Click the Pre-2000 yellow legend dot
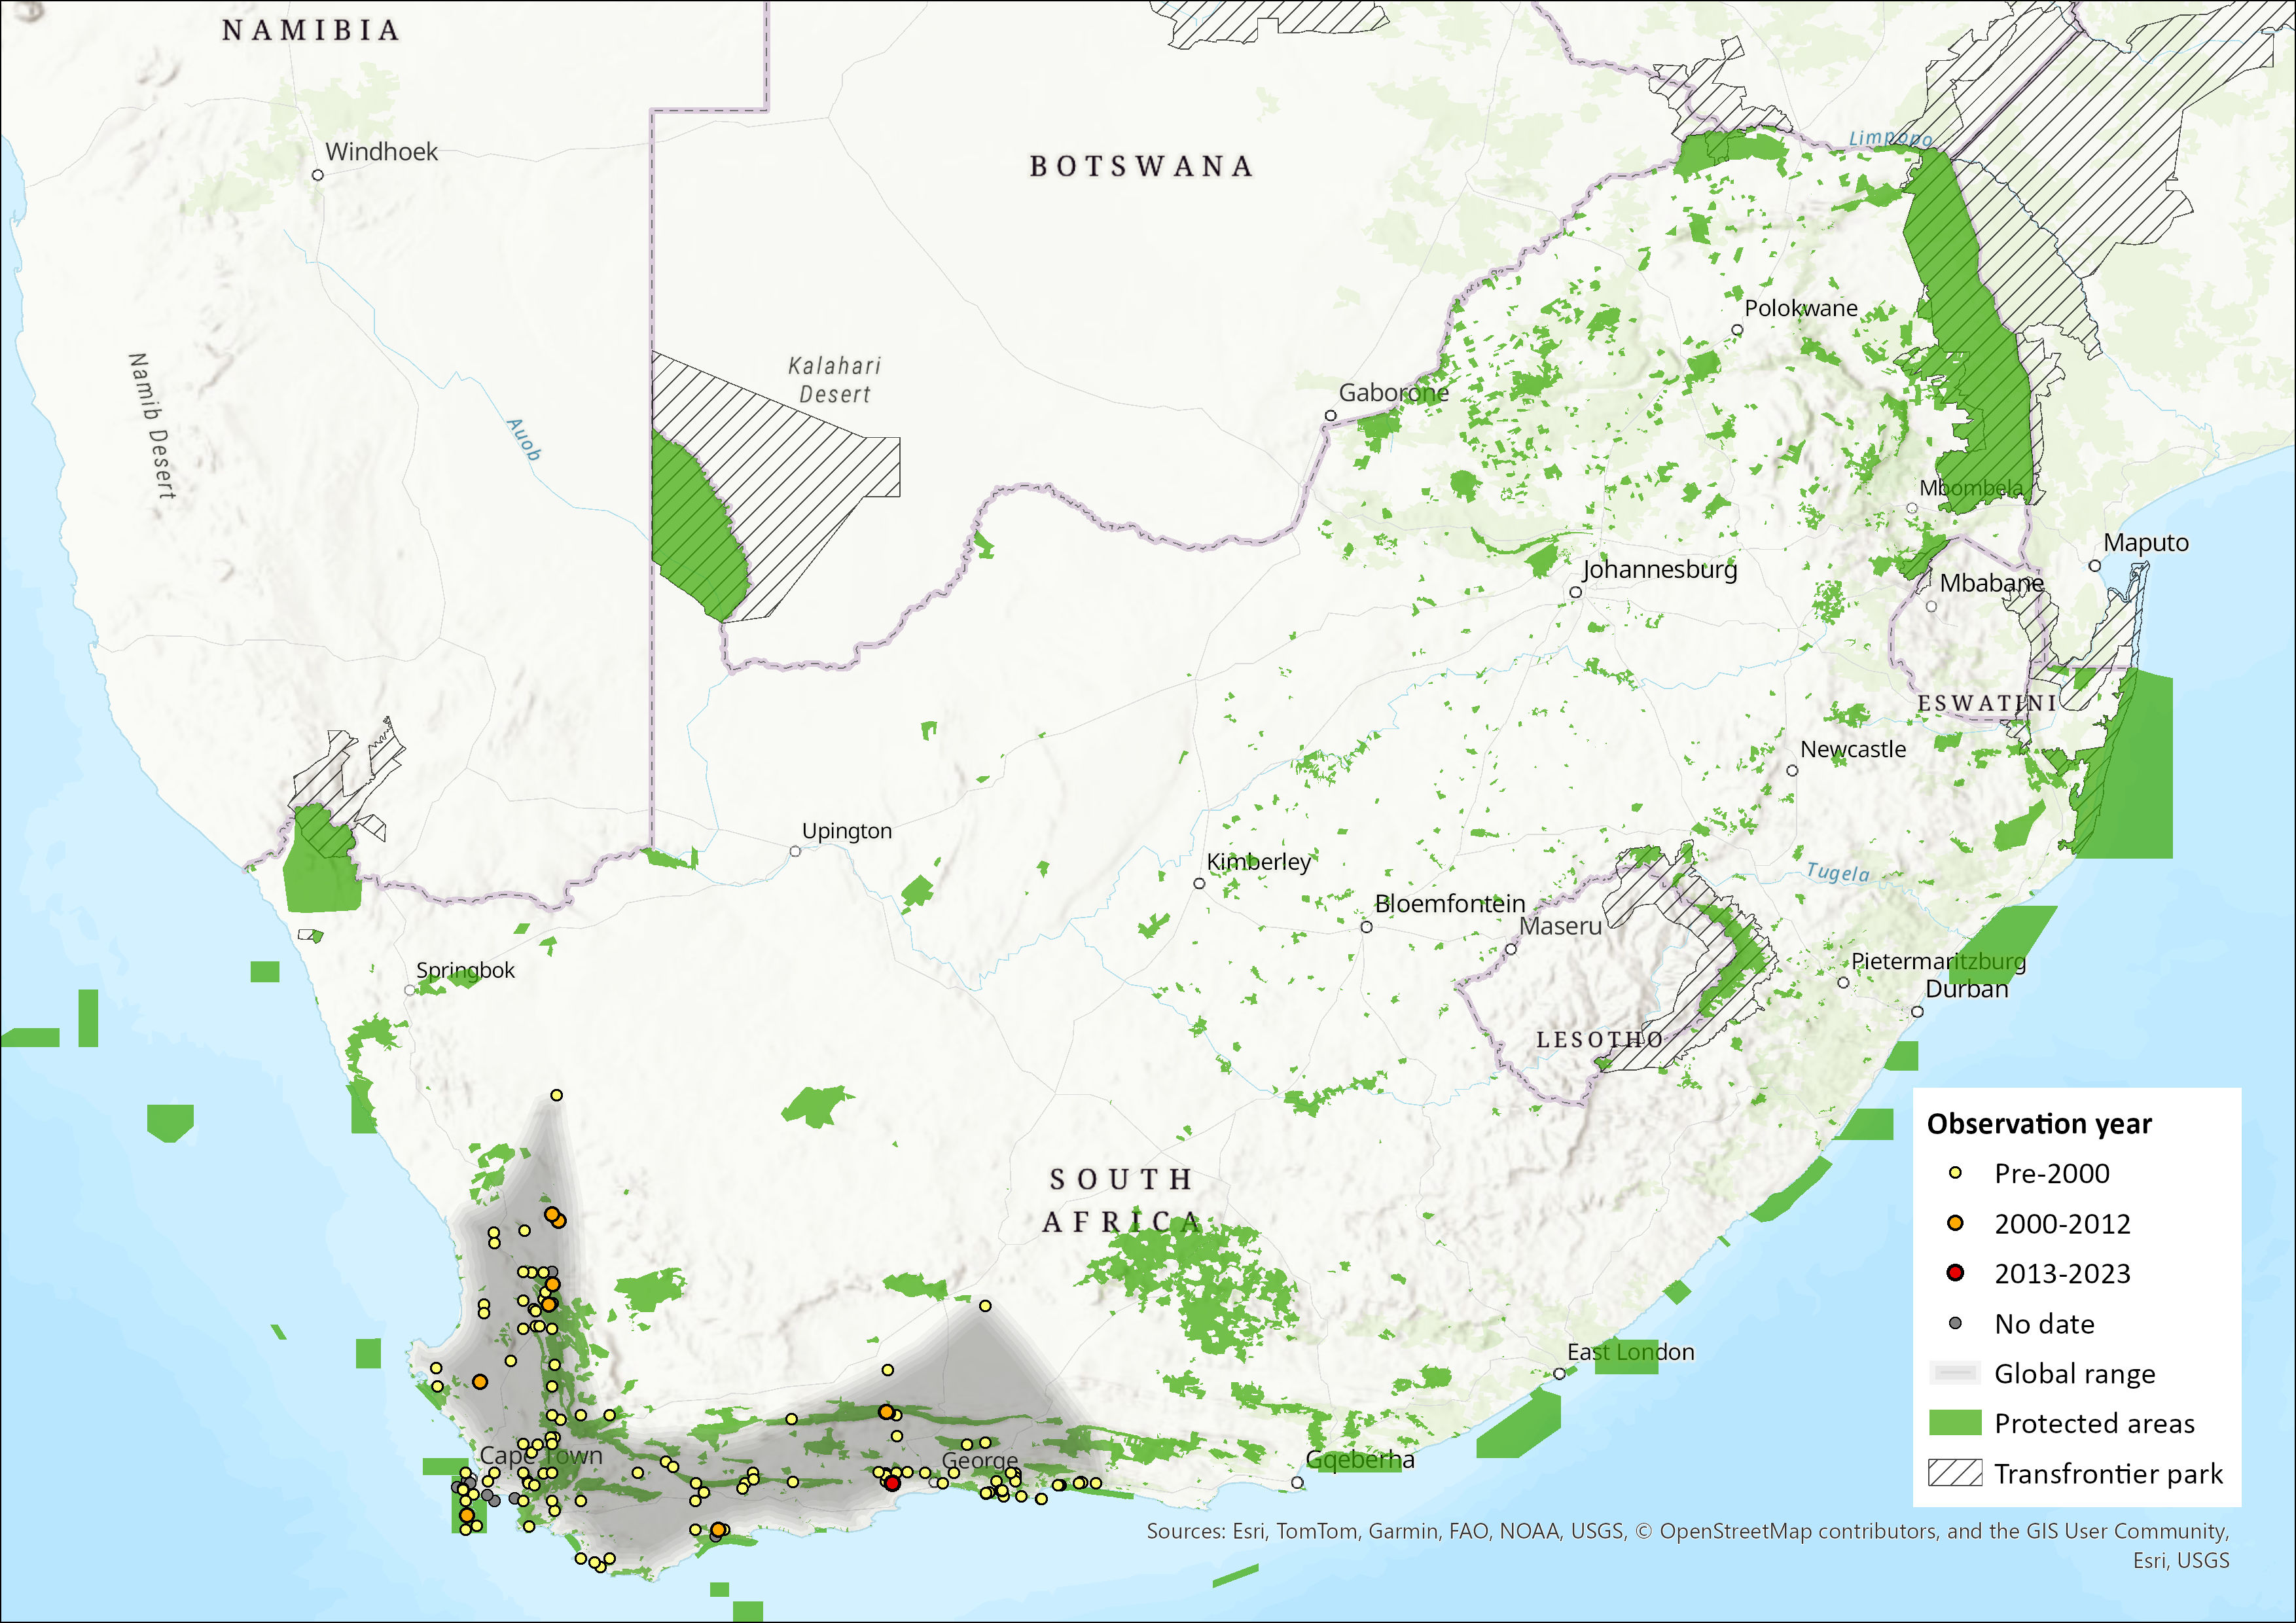 pyautogui.click(x=1955, y=1173)
